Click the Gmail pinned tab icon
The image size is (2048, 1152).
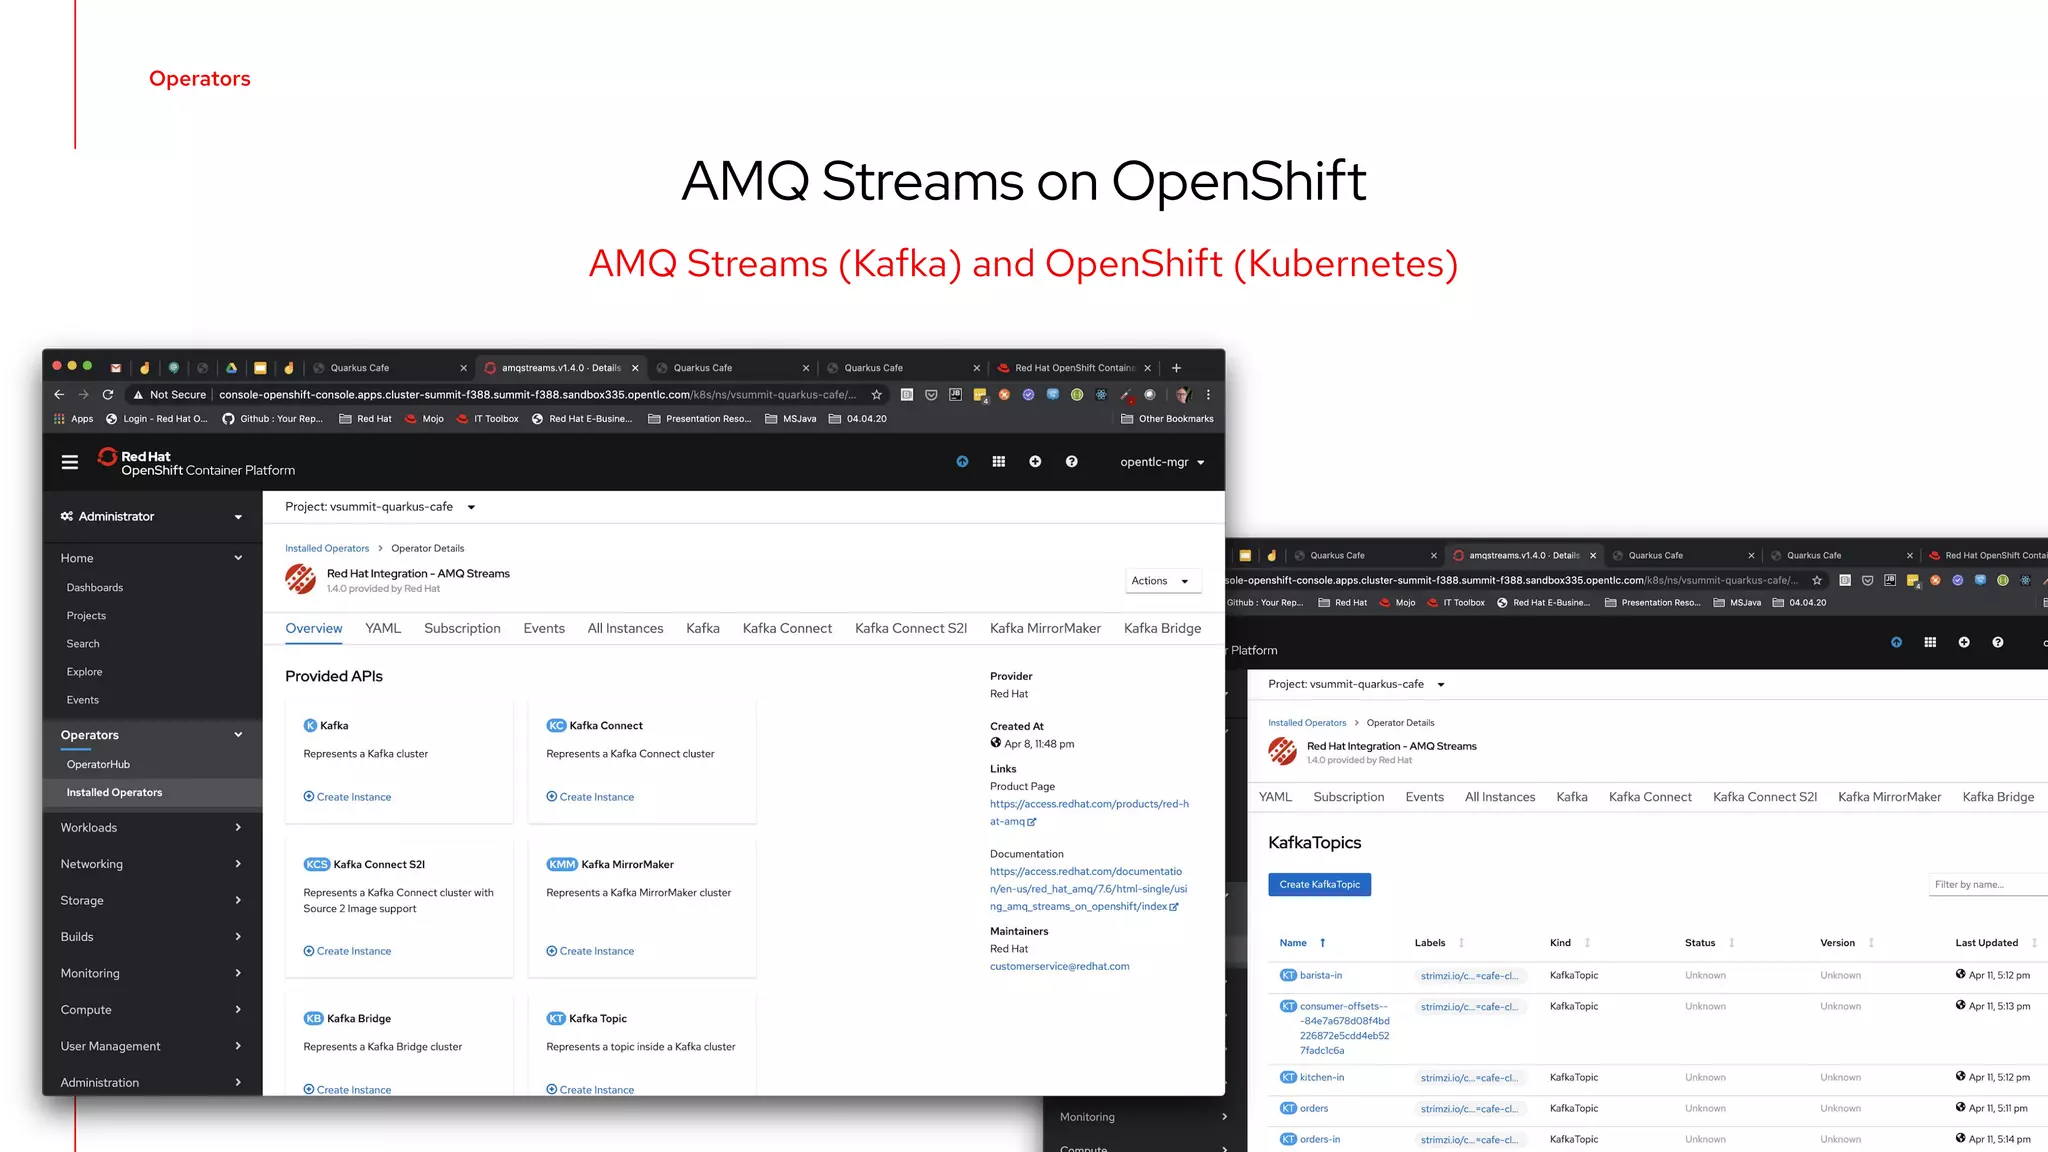click(x=116, y=368)
